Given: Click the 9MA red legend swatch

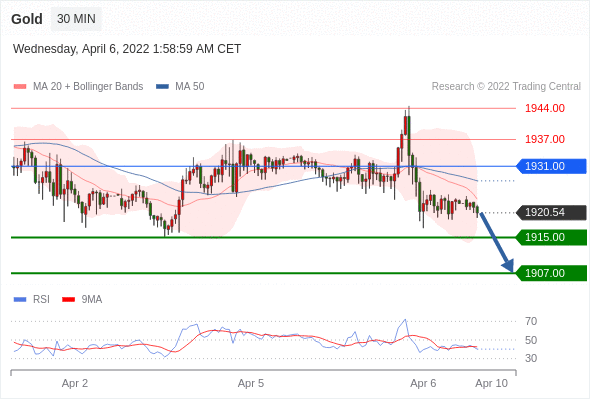Looking at the screenshot, I should [68, 300].
